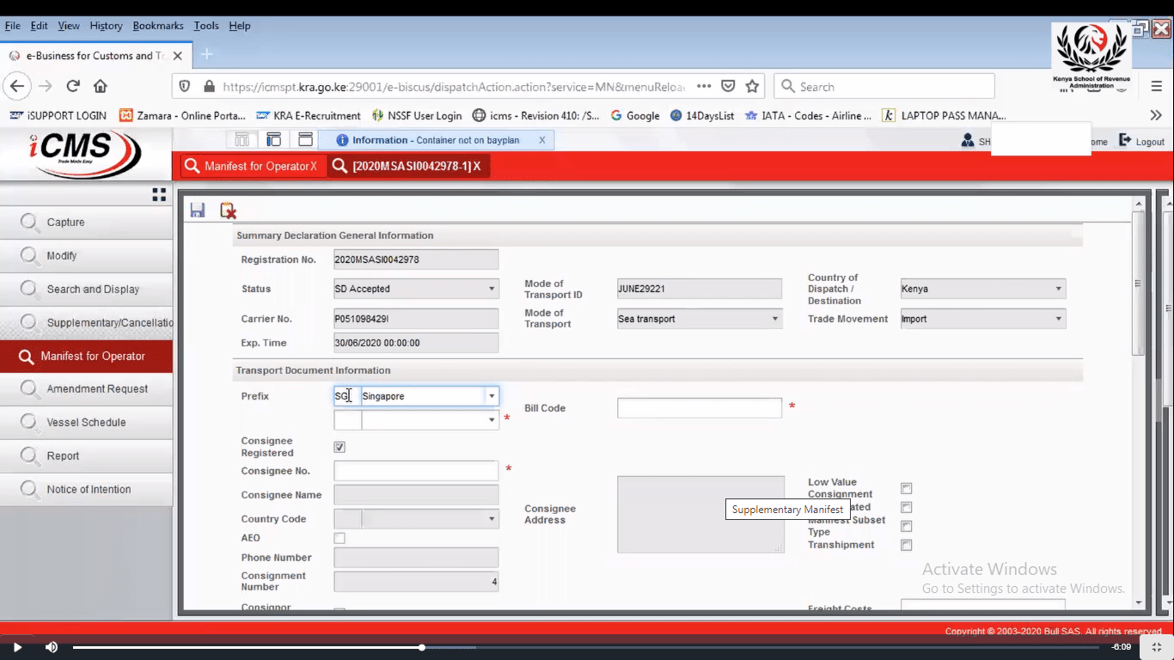This screenshot has height=660, width=1174.
Task: Close the e-Business for Customs browser tab
Action: tap(177, 55)
